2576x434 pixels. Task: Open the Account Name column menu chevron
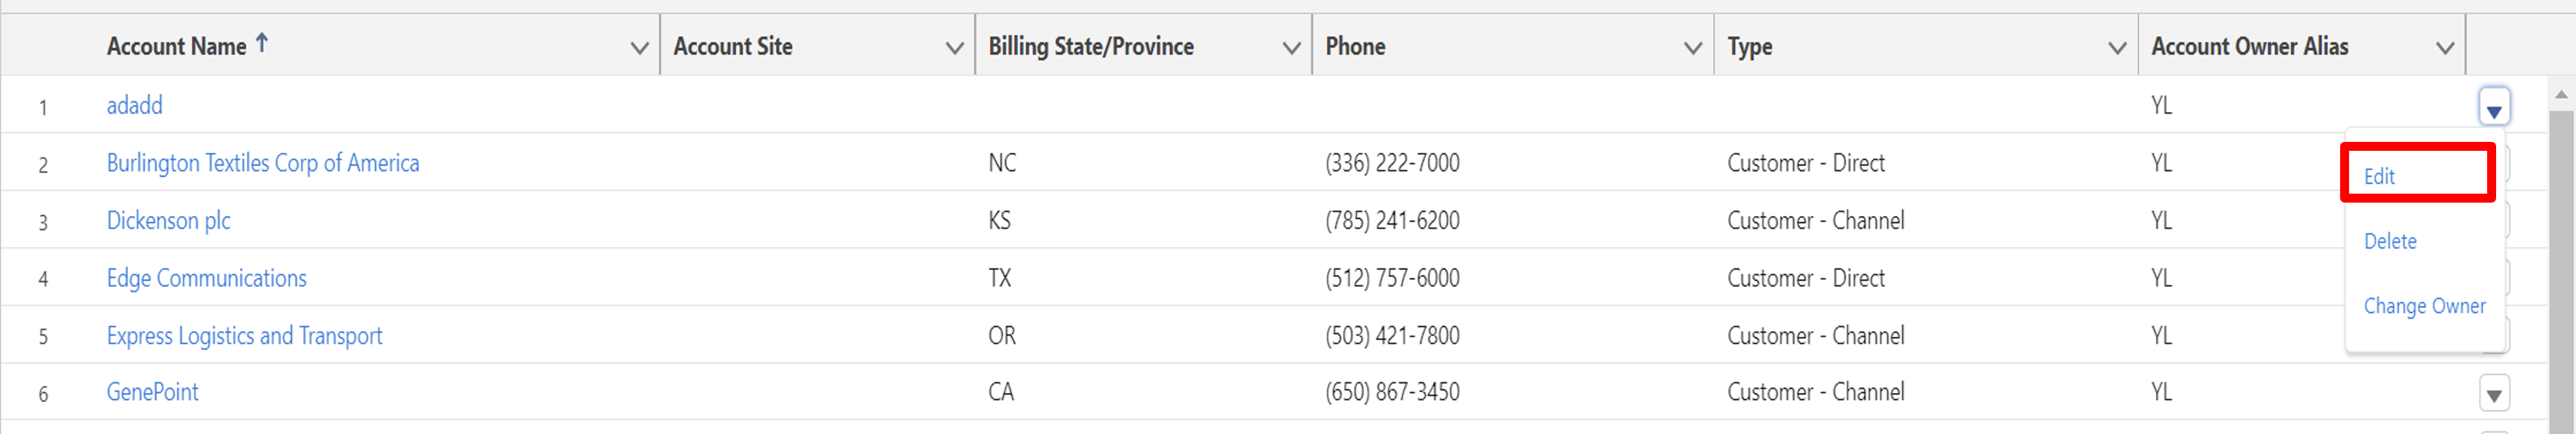click(x=639, y=48)
